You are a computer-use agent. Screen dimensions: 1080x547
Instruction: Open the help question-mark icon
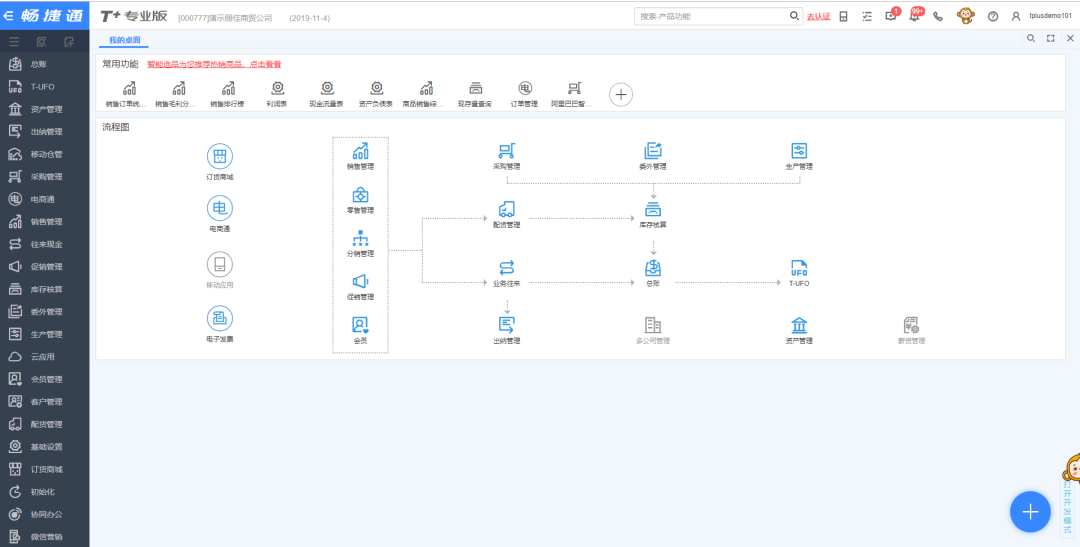[x=993, y=17]
